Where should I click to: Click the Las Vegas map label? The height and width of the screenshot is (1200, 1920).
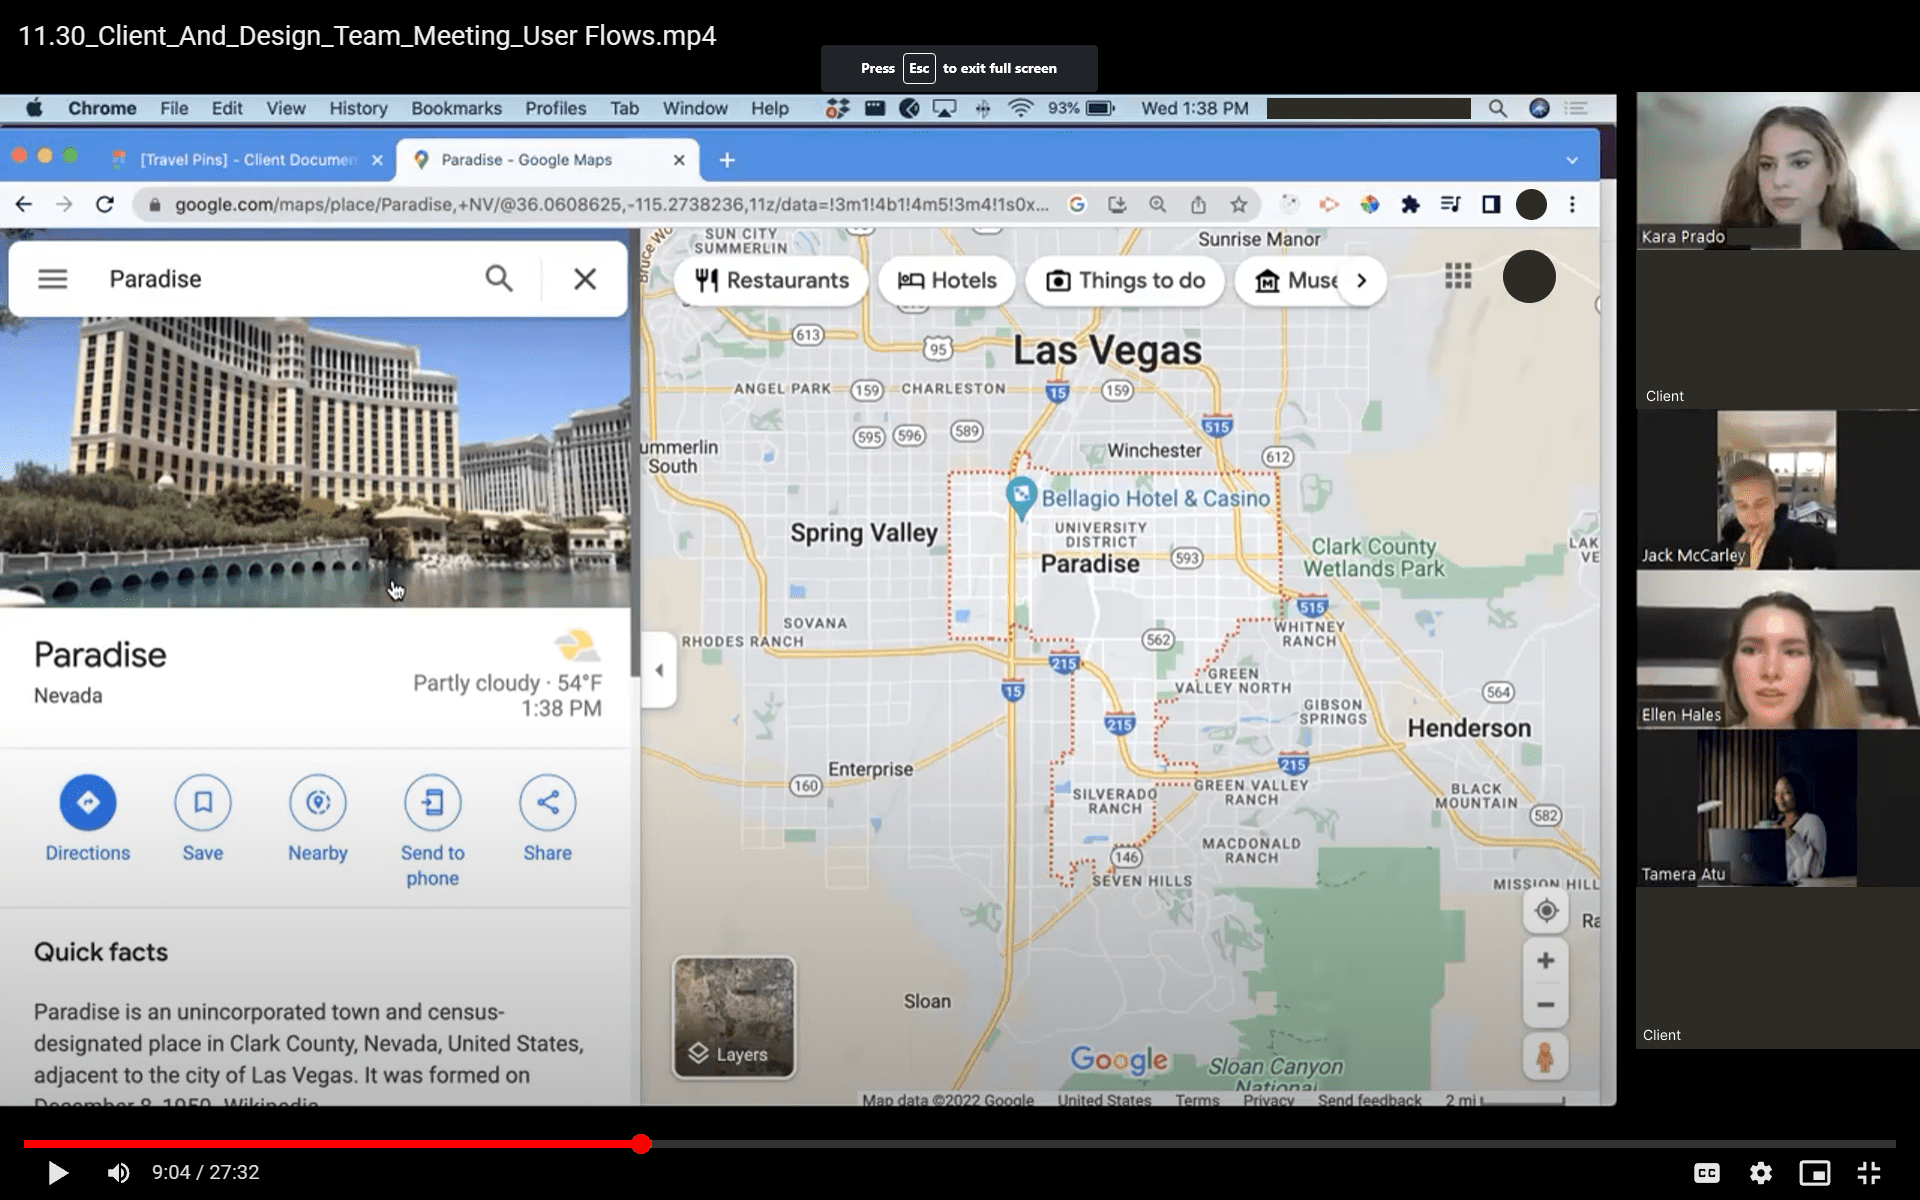pos(1107,350)
